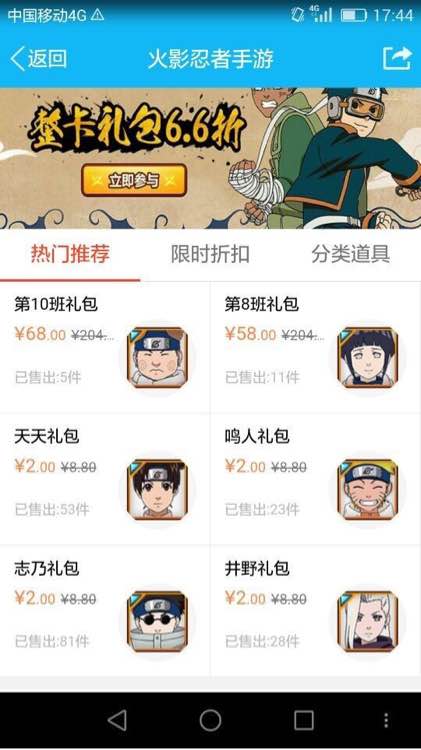Tap the Android back navigation triangle

click(118, 720)
